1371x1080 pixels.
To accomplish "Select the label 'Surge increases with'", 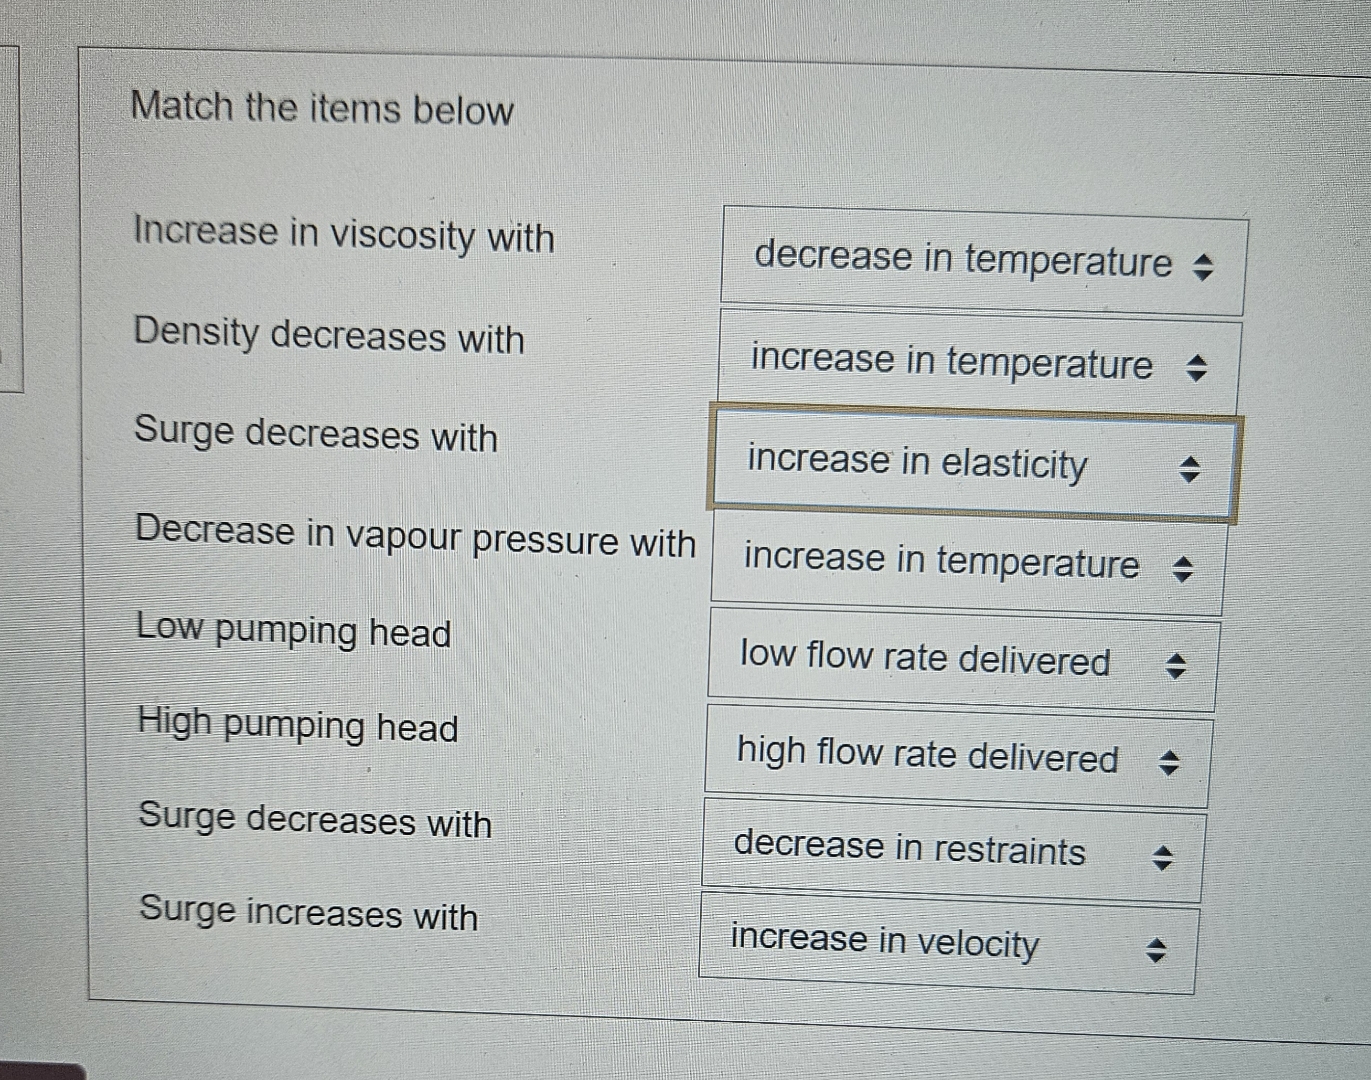I will (306, 916).
